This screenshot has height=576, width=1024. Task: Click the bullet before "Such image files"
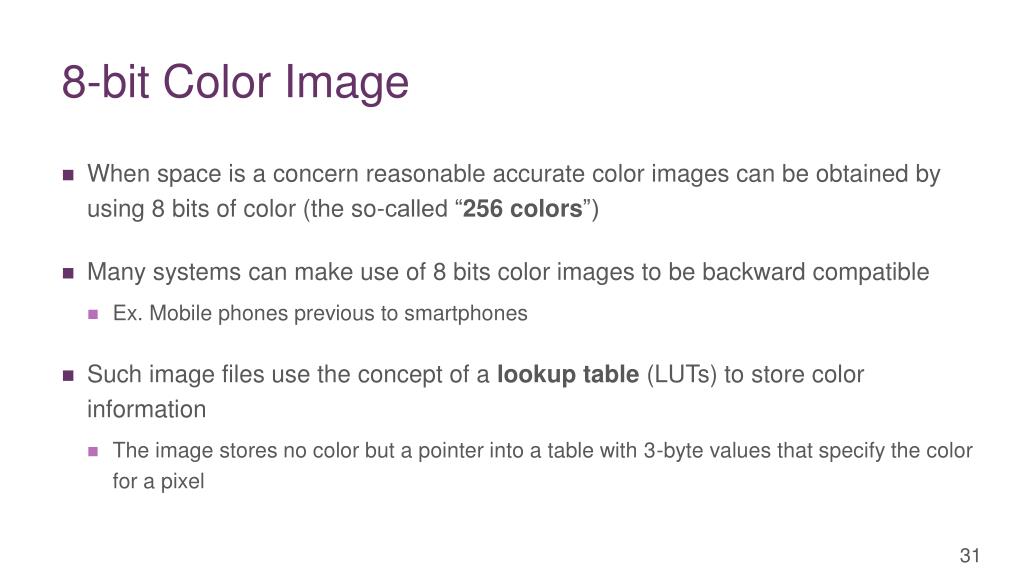pos(69,376)
